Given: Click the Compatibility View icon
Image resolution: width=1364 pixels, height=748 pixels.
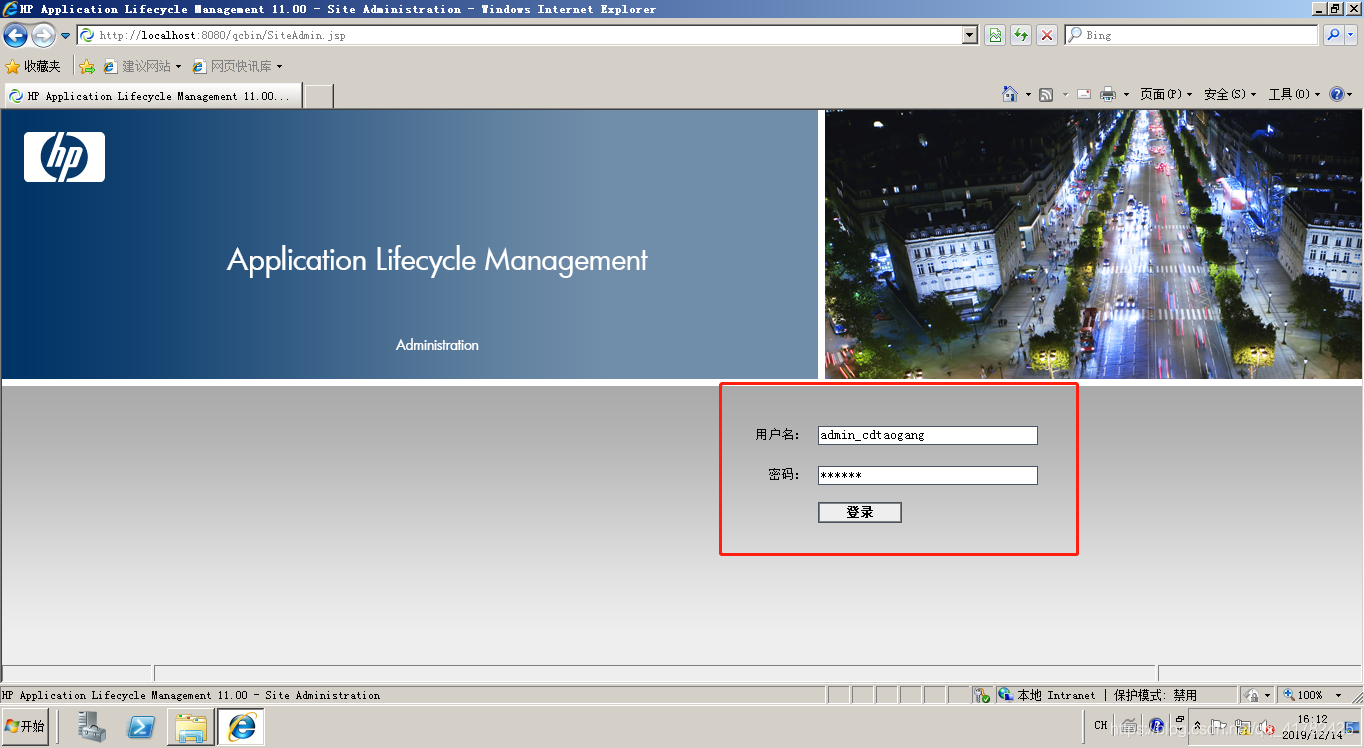Looking at the screenshot, I should click(x=995, y=35).
